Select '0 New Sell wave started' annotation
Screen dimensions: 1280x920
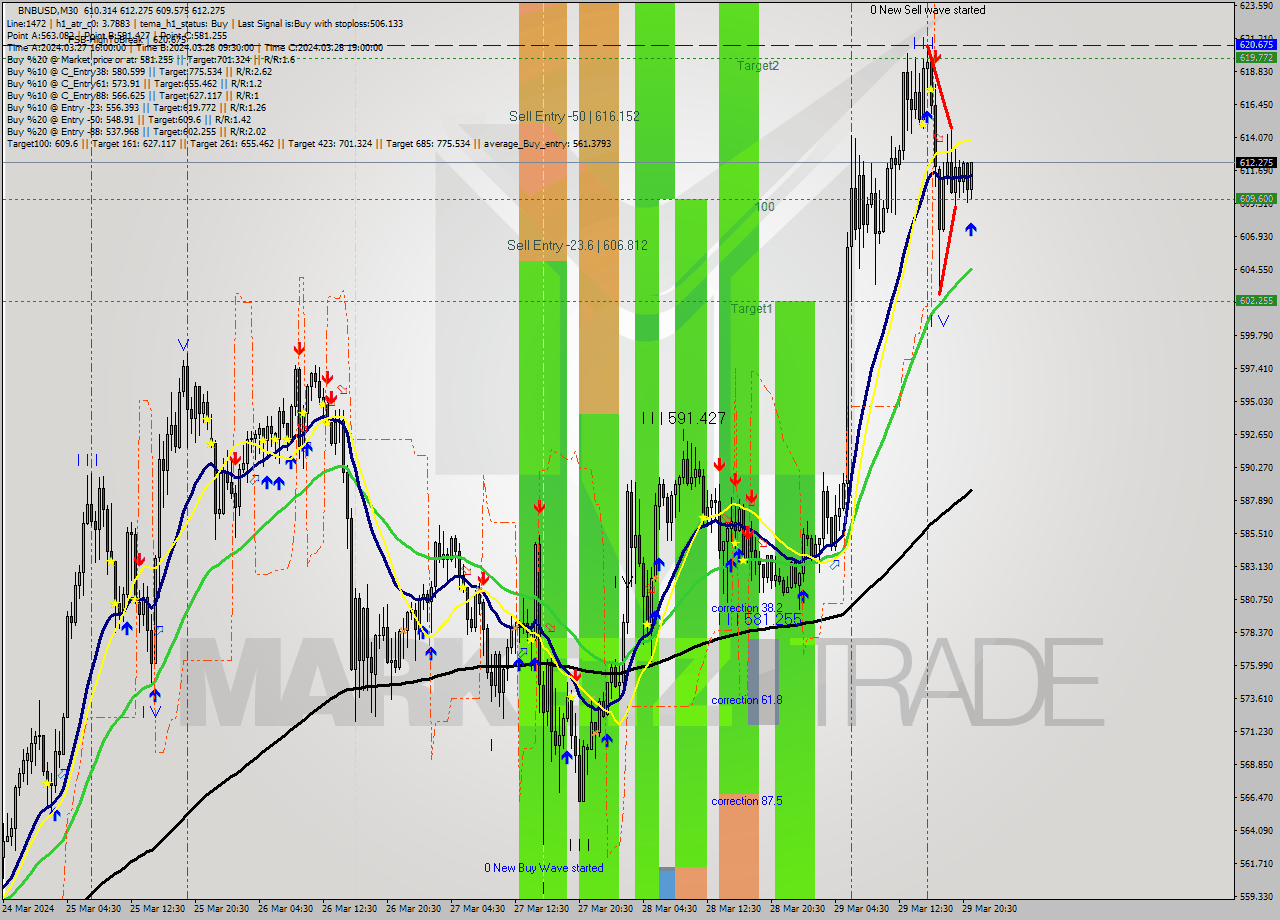coord(927,10)
